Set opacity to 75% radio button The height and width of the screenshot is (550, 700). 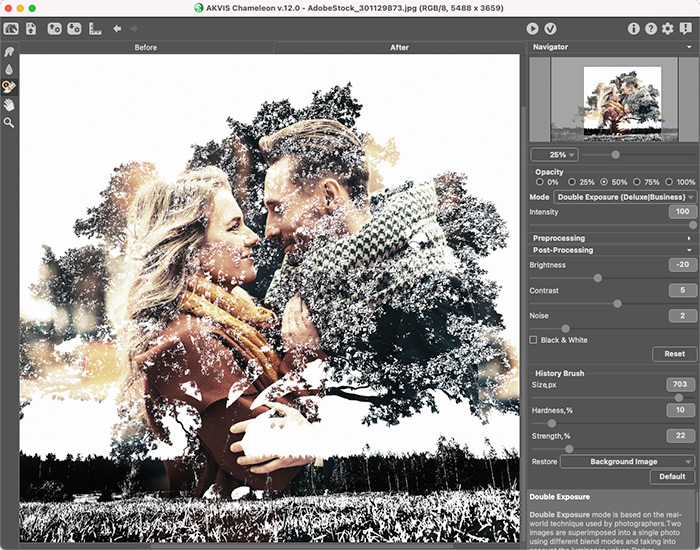tap(636, 182)
